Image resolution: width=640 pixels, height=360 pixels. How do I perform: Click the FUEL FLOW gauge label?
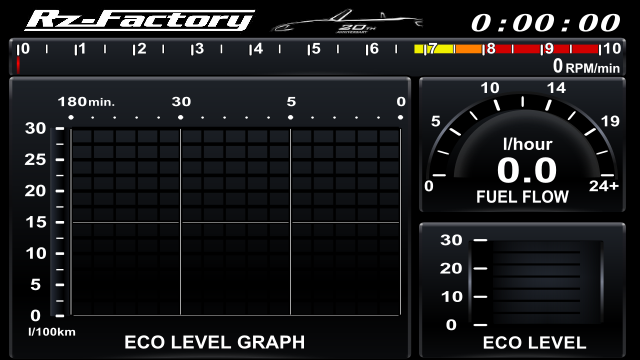pyautogui.click(x=522, y=197)
